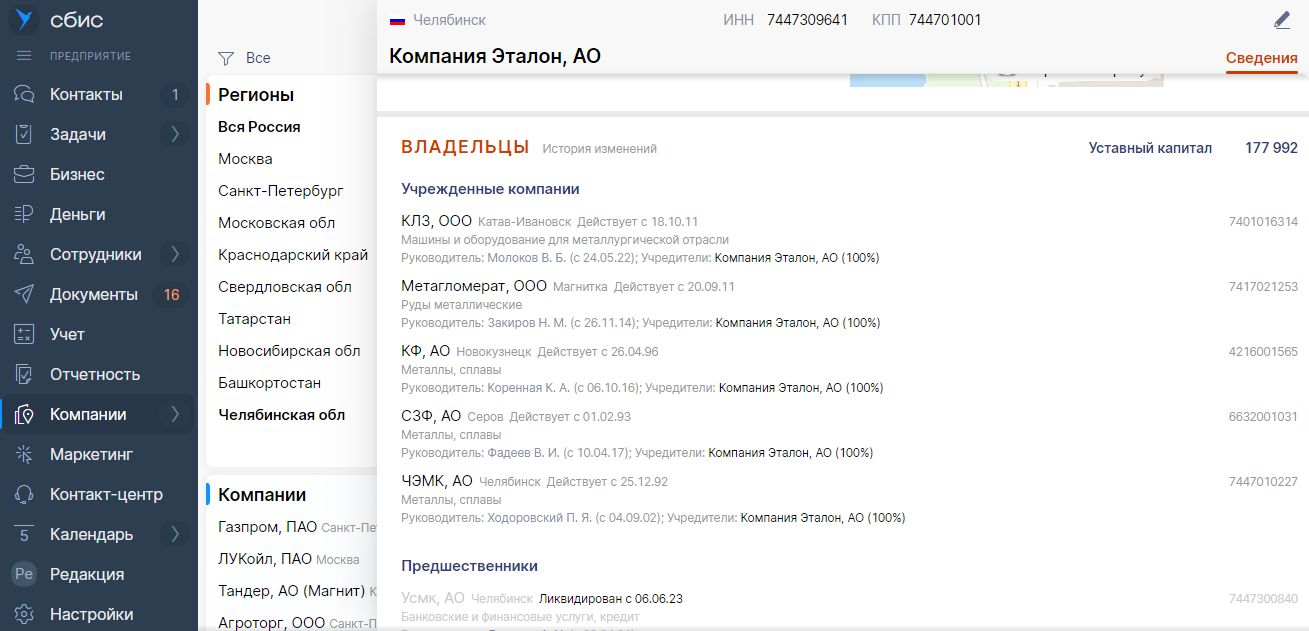Open Газпром, ПАО in companies list
Screen dimensions: 1309x631
(x=268, y=526)
